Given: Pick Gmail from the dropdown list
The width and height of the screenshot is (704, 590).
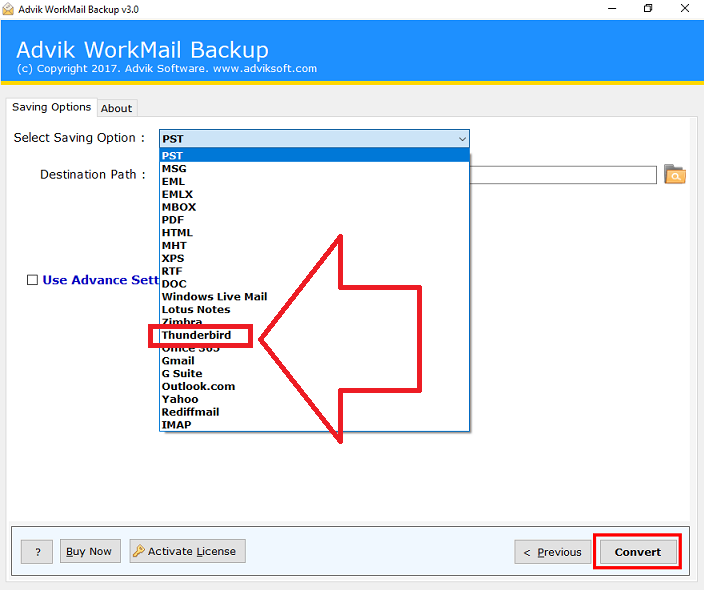Looking at the screenshot, I should point(314,361).
